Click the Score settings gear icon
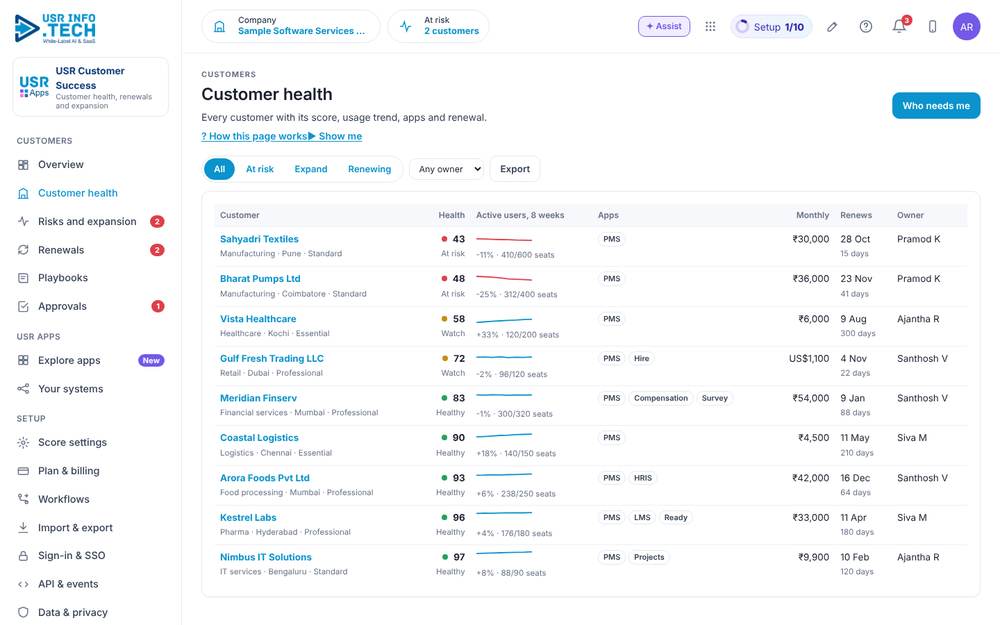The height and width of the screenshot is (625, 1000). tap(23, 443)
